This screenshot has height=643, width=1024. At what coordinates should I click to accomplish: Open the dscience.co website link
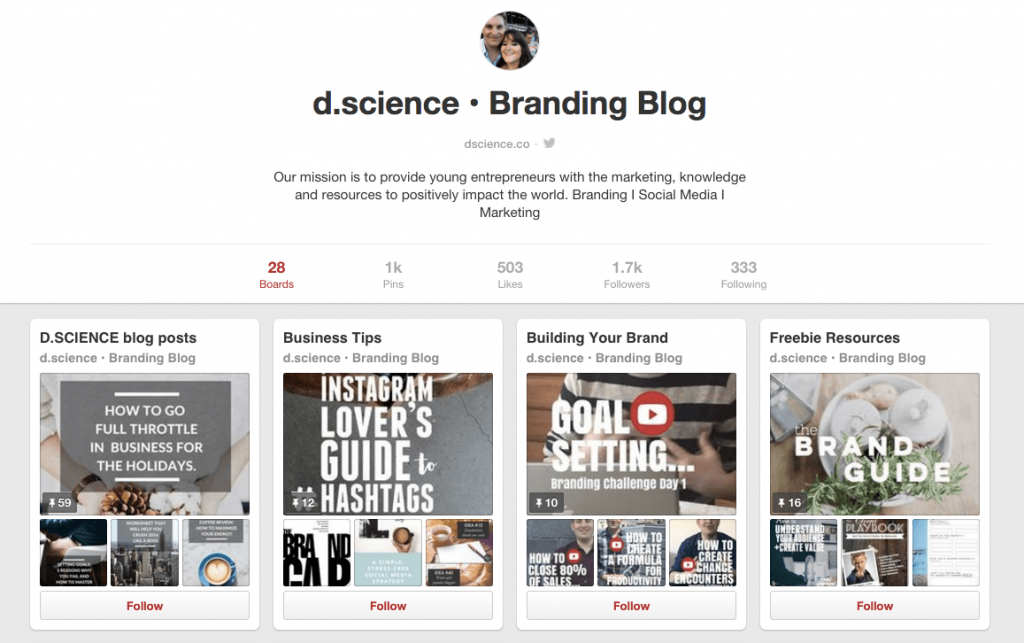coord(496,144)
